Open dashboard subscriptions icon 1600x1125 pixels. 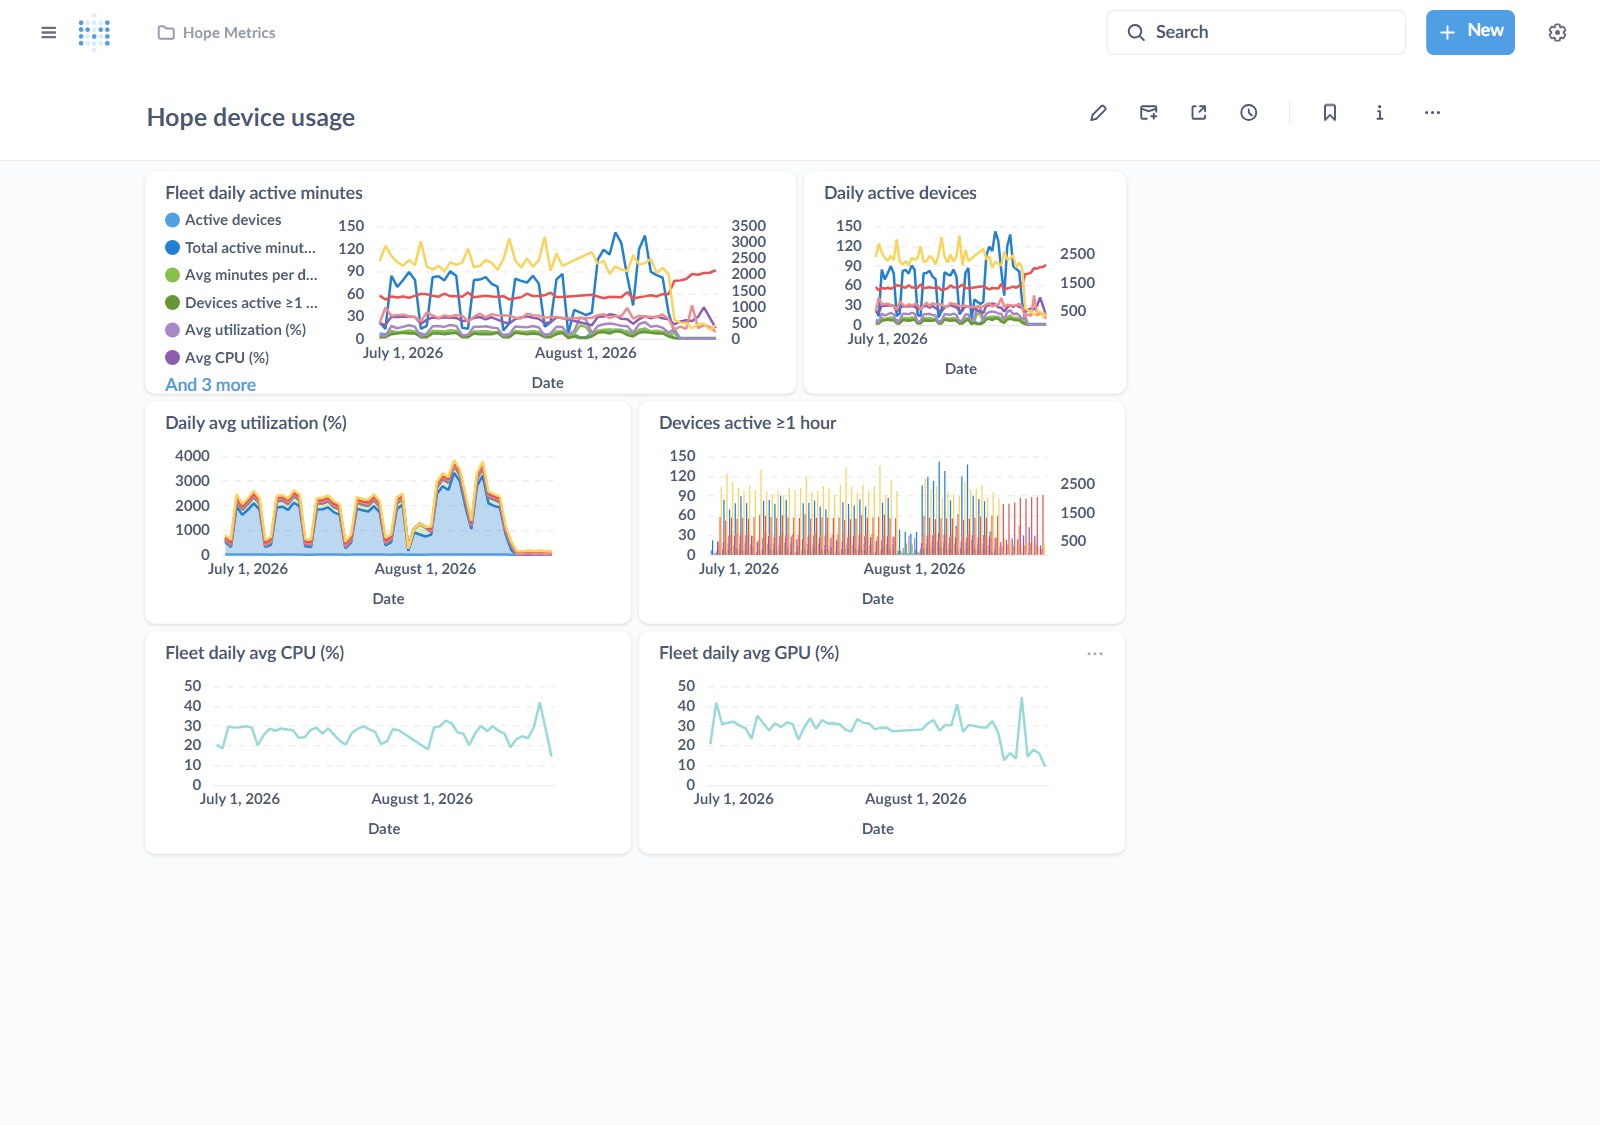pos(1148,113)
